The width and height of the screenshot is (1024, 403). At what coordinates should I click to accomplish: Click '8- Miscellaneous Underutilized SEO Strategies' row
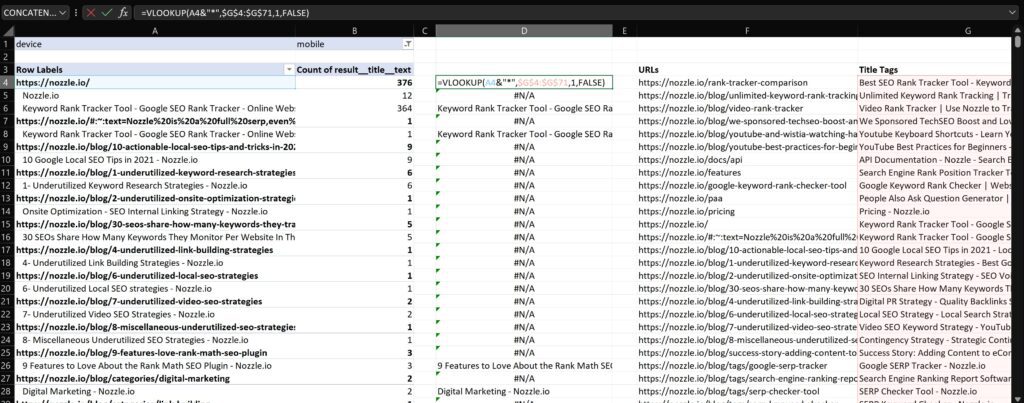154,340
